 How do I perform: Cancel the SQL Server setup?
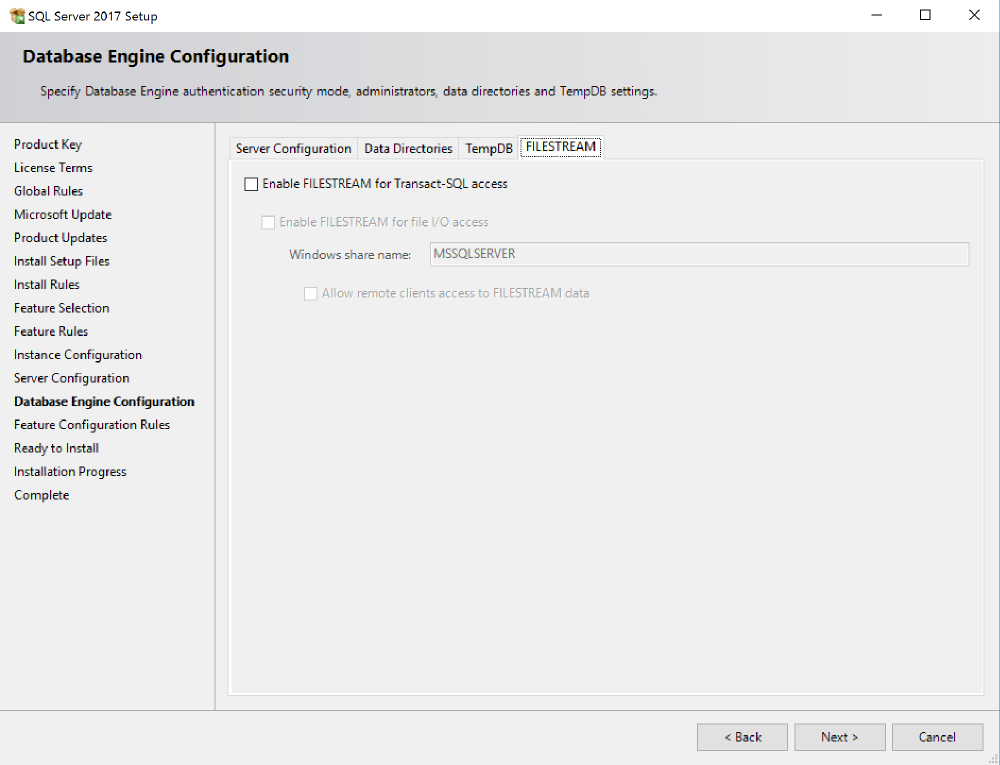938,737
